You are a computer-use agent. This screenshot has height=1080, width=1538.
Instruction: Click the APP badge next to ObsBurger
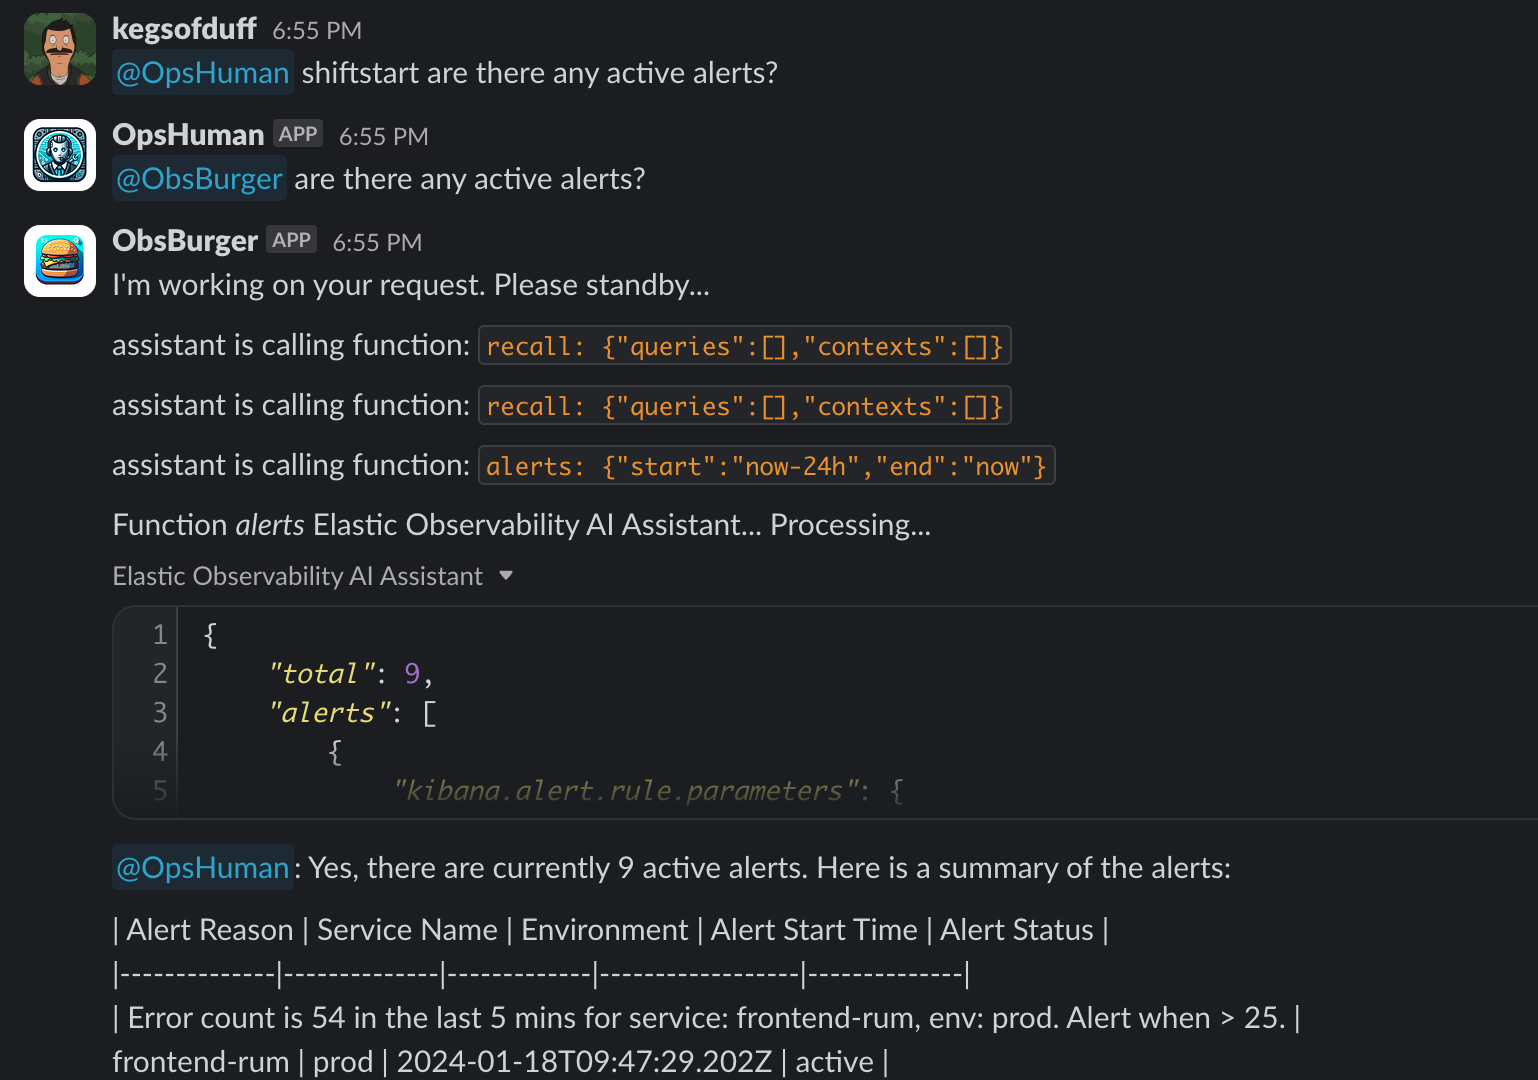tap(291, 239)
